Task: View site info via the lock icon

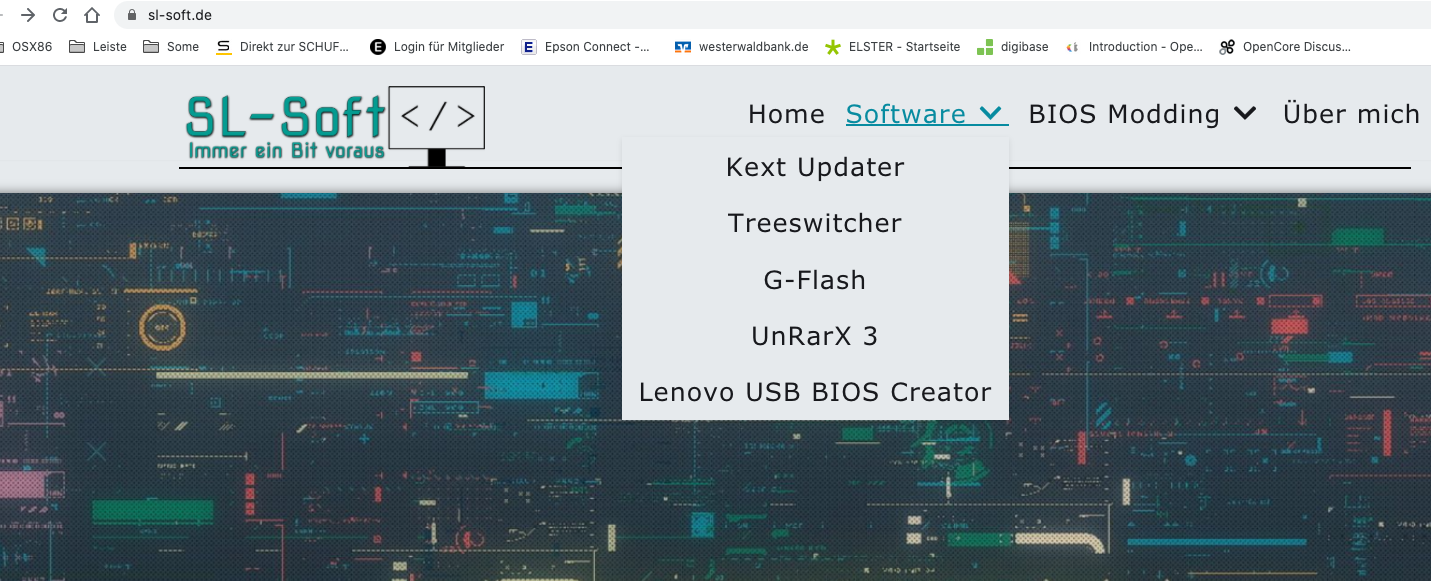Action: [x=132, y=15]
